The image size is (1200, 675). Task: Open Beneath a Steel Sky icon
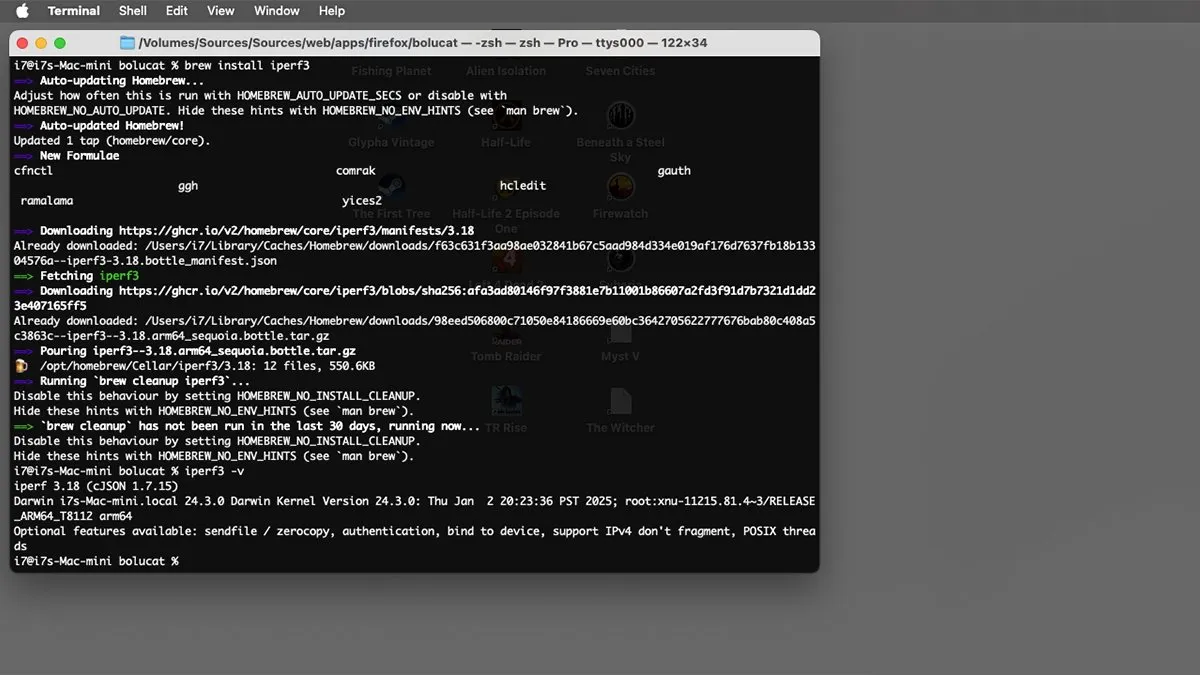620,118
